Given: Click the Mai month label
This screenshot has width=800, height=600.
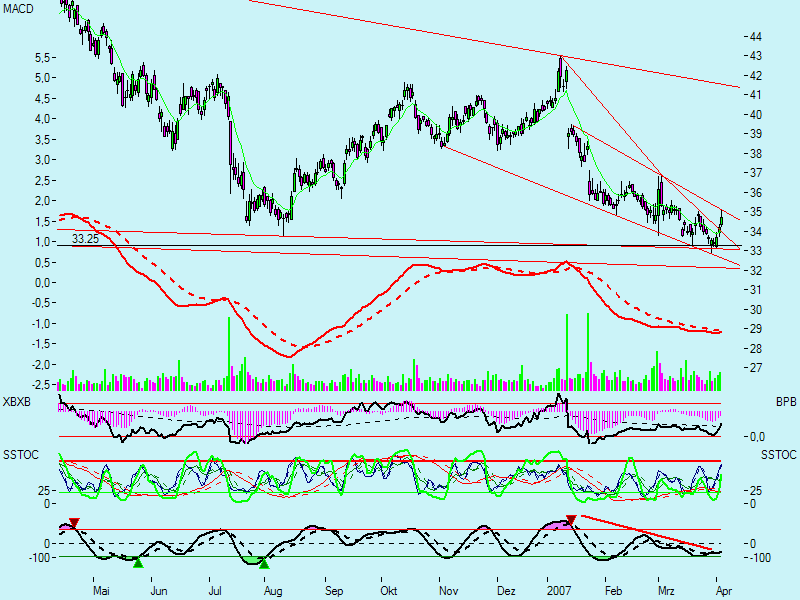Looking at the screenshot, I should [102, 591].
